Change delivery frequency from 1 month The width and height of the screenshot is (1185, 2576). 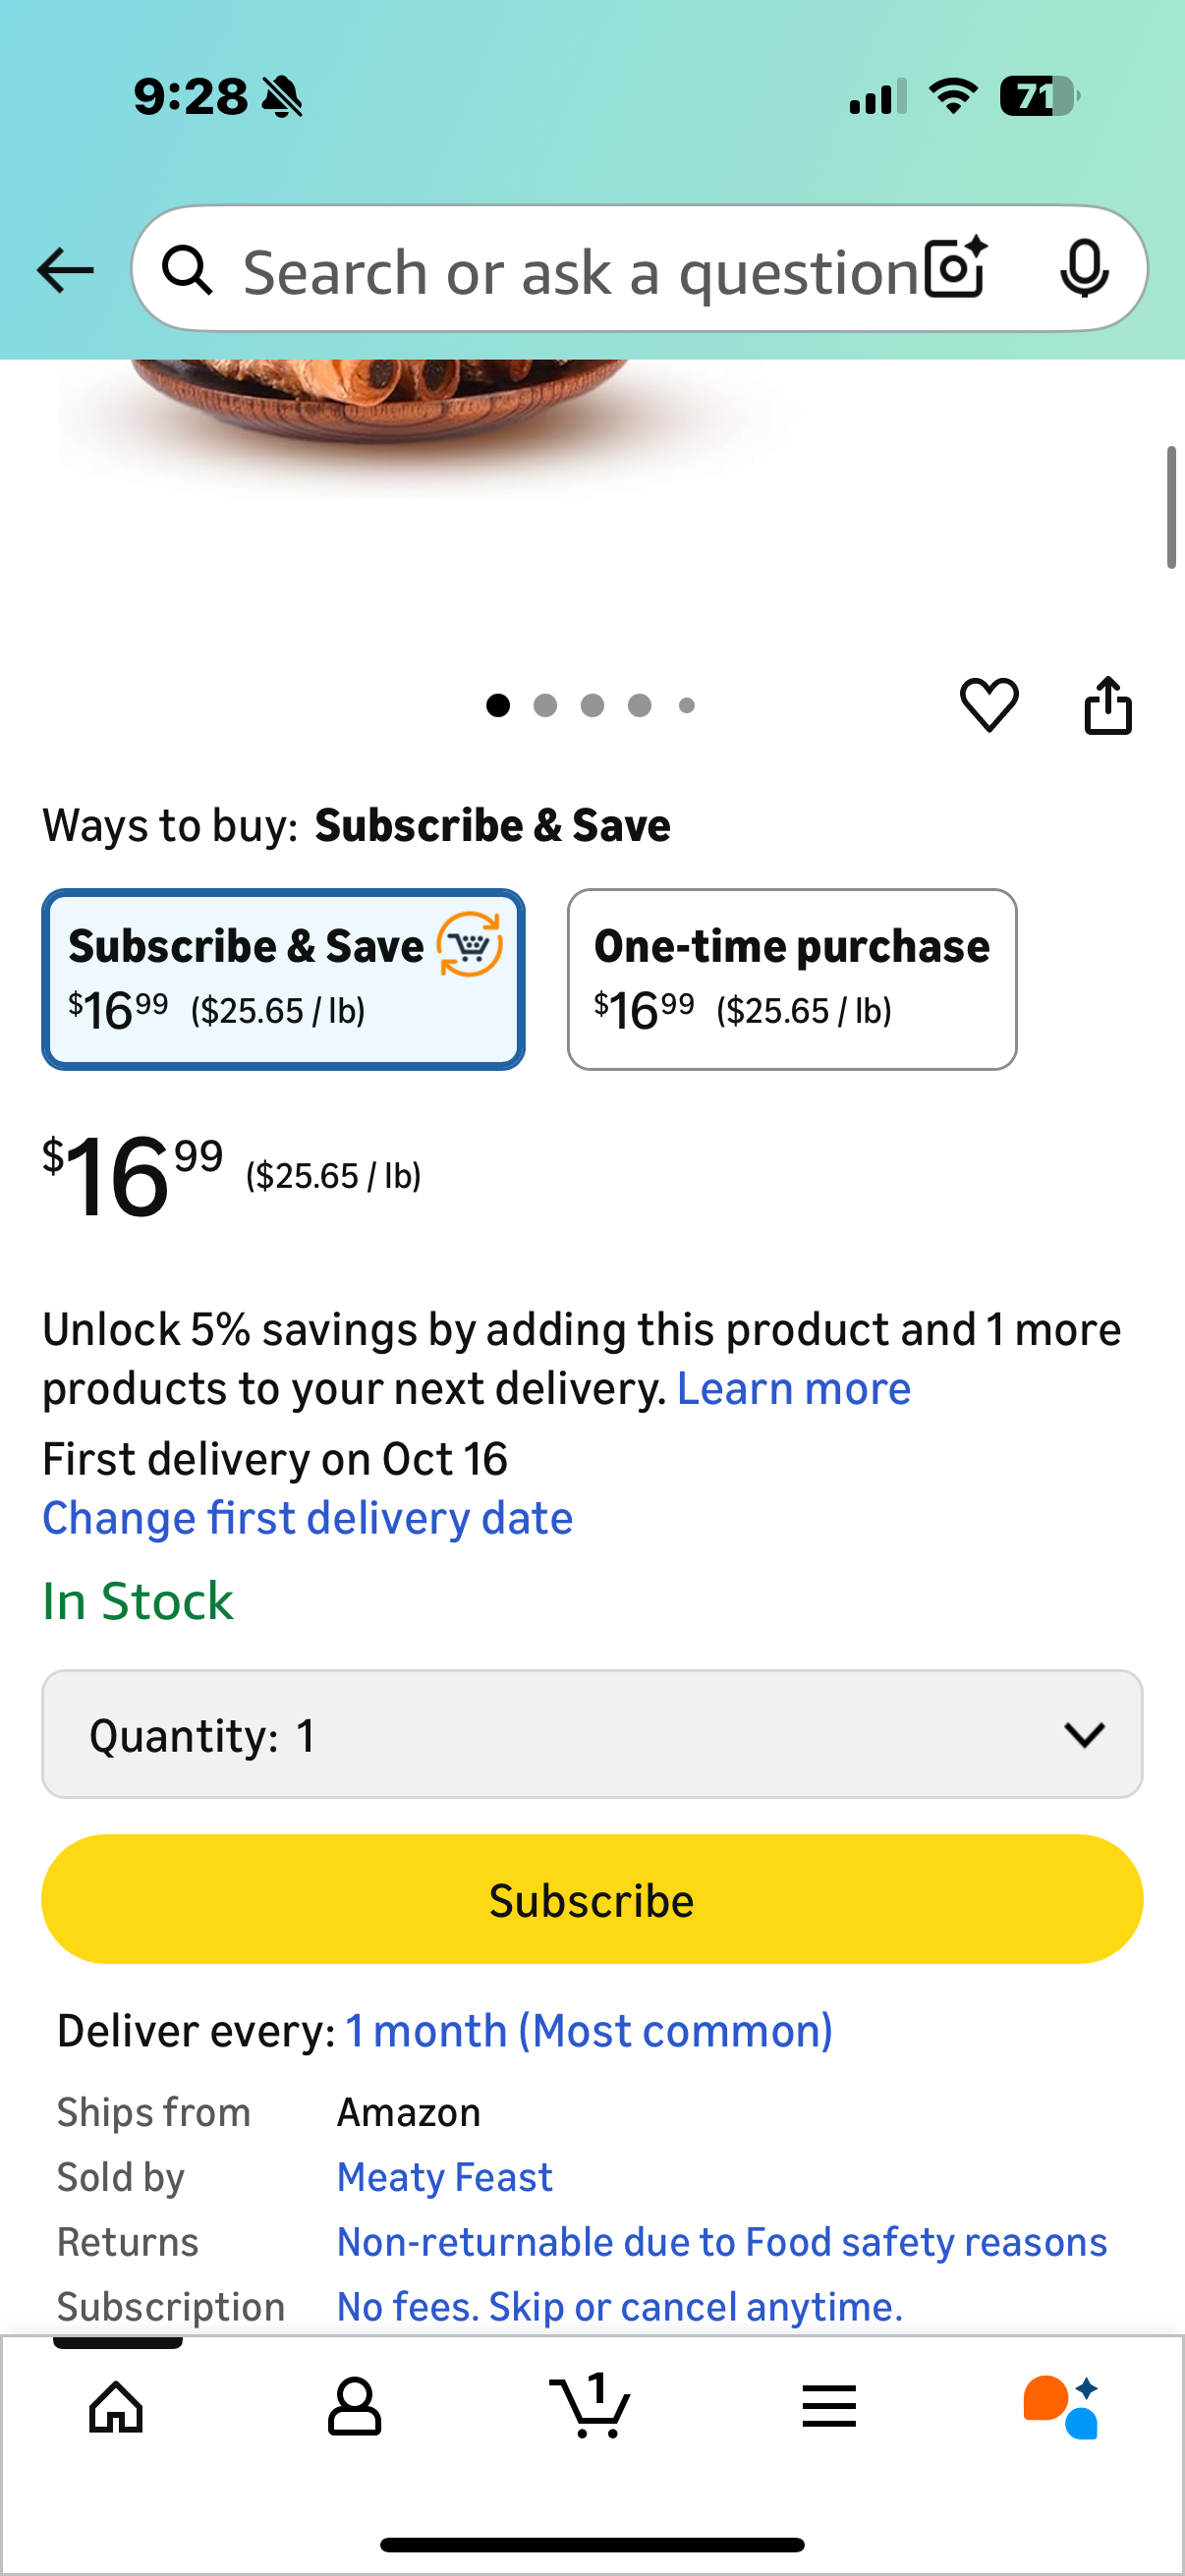(589, 2031)
